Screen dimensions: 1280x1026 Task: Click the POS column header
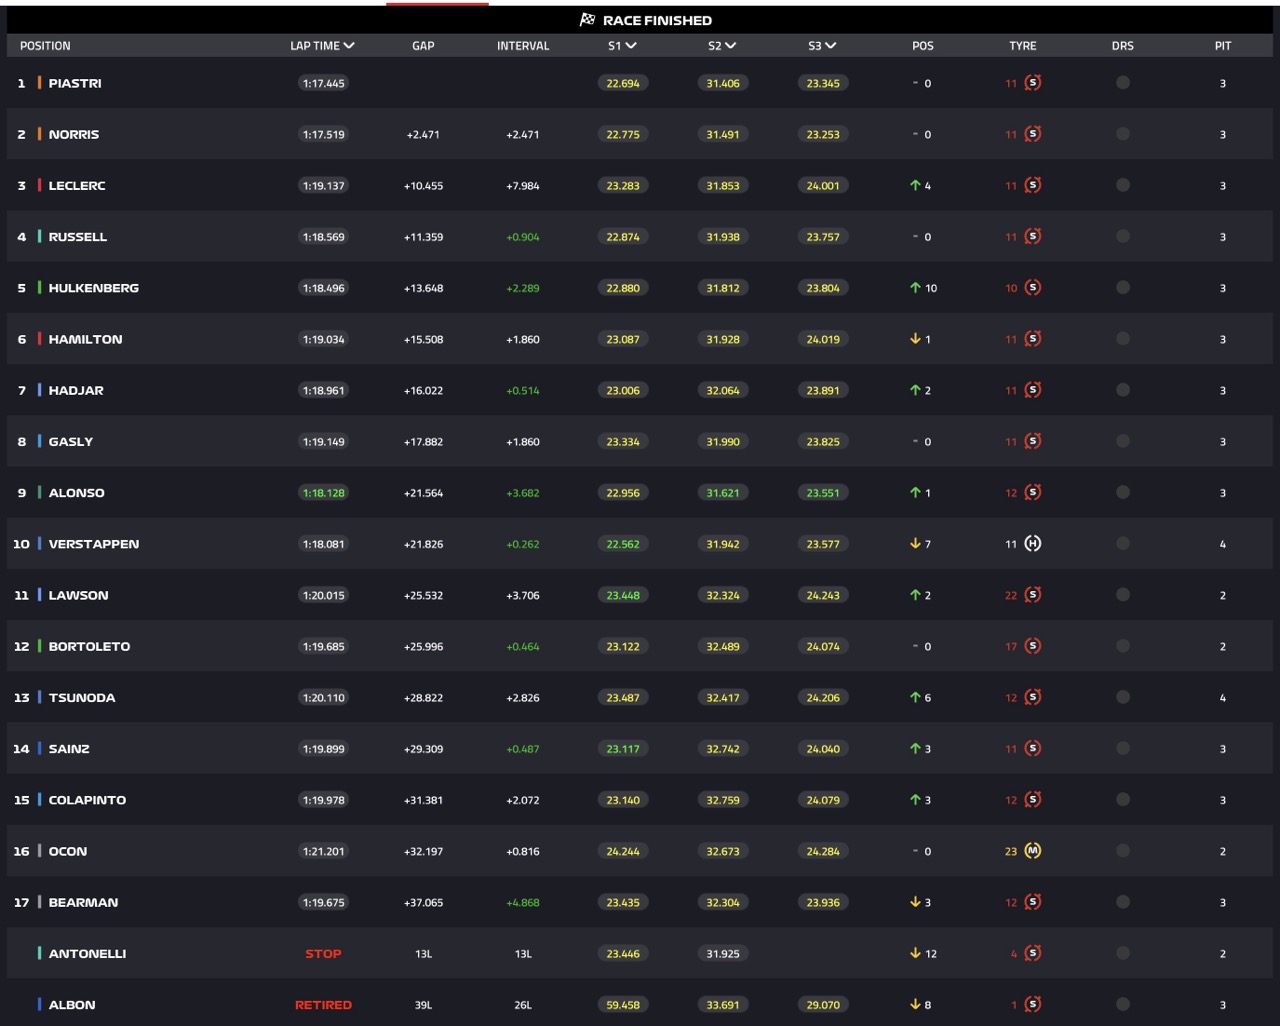coord(923,46)
